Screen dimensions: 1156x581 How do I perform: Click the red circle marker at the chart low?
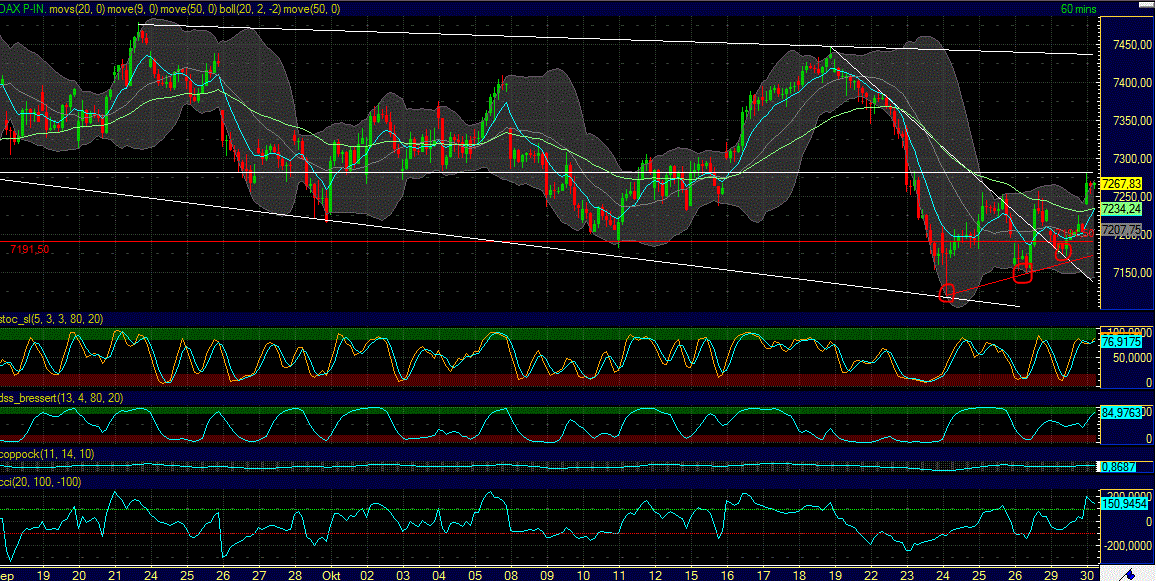[x=948, y=293]
